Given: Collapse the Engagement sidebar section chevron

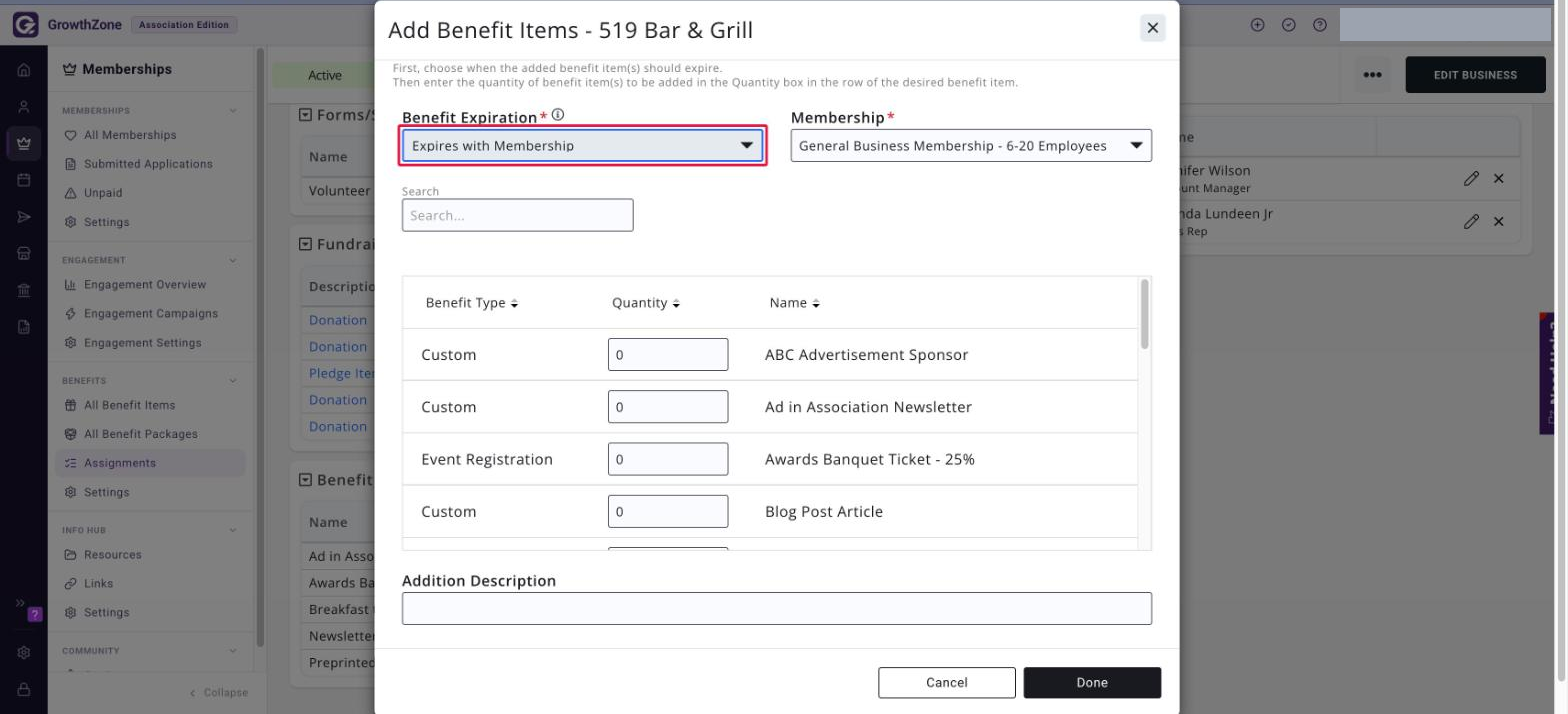Looking at the screenshot, I should pos(233,260).
